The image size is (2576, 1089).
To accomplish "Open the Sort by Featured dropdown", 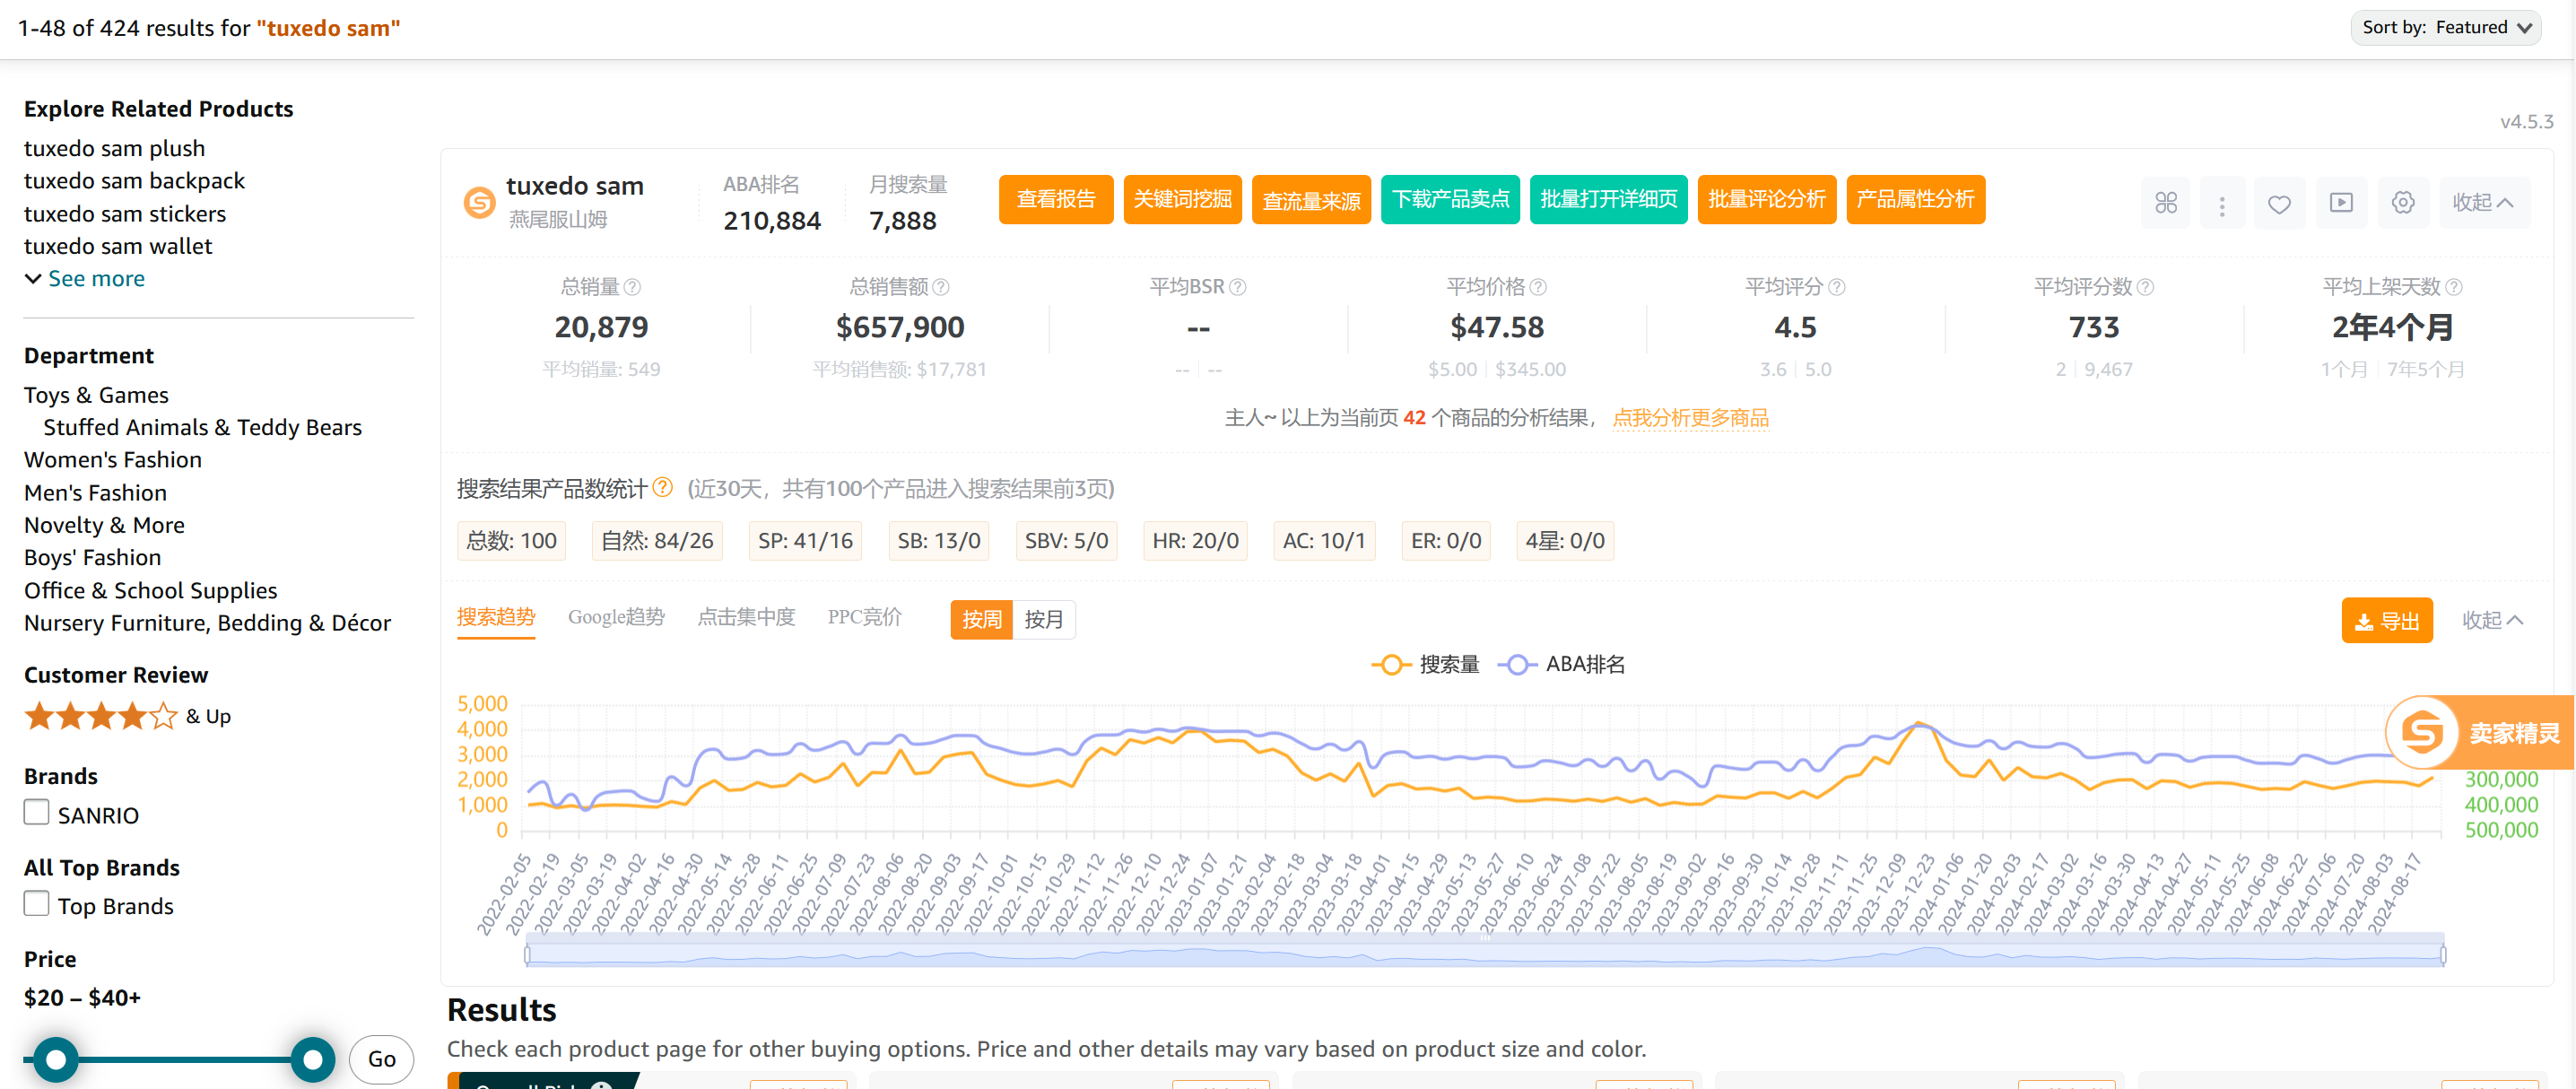I will click(x=2445, y=27).
